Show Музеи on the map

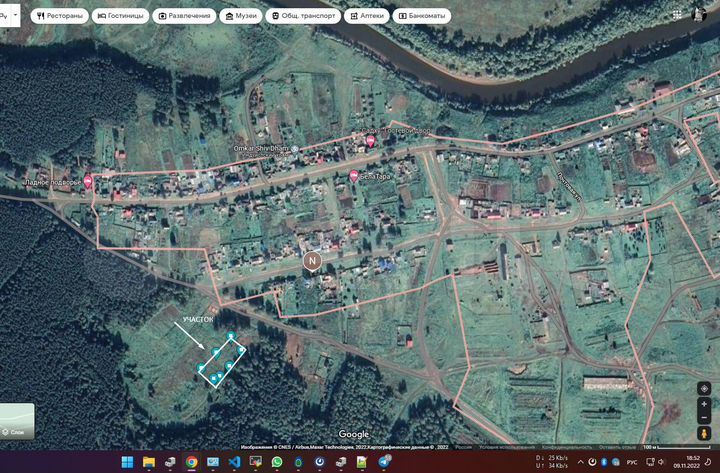(x=240, y=16)
